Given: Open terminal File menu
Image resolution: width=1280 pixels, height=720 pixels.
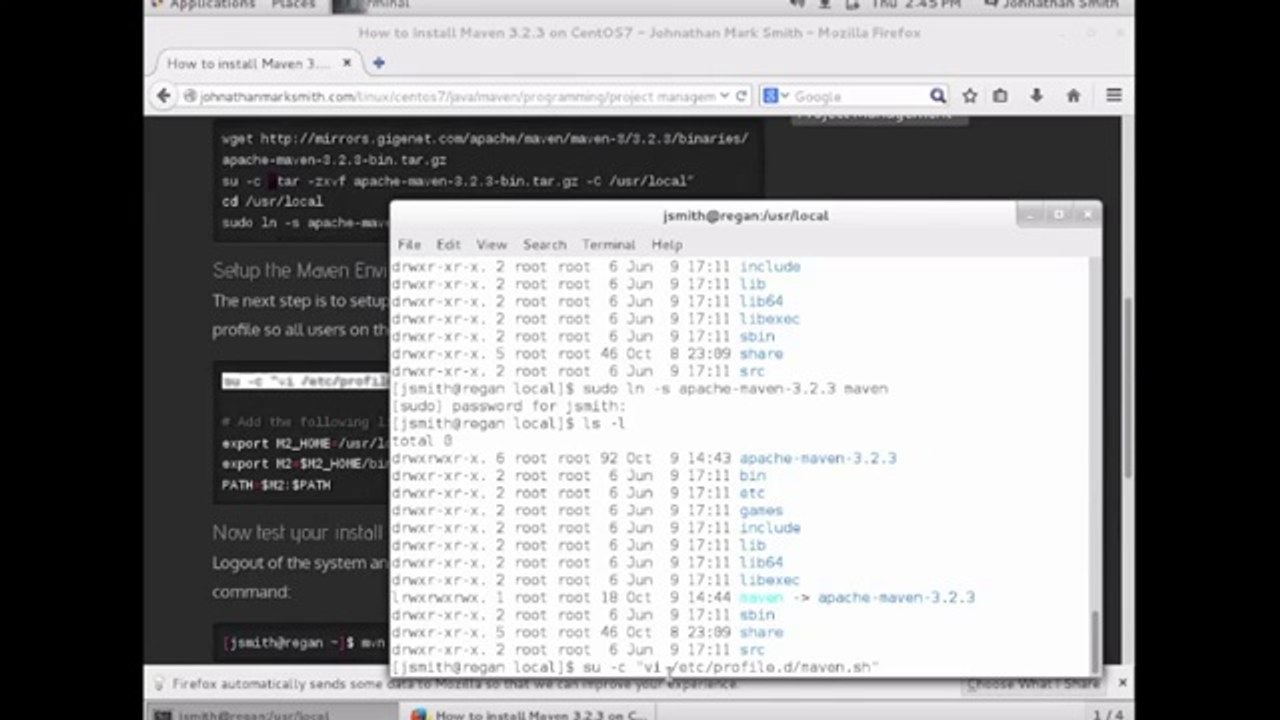Looking at the screenshot, I should (x=409, y=244).
